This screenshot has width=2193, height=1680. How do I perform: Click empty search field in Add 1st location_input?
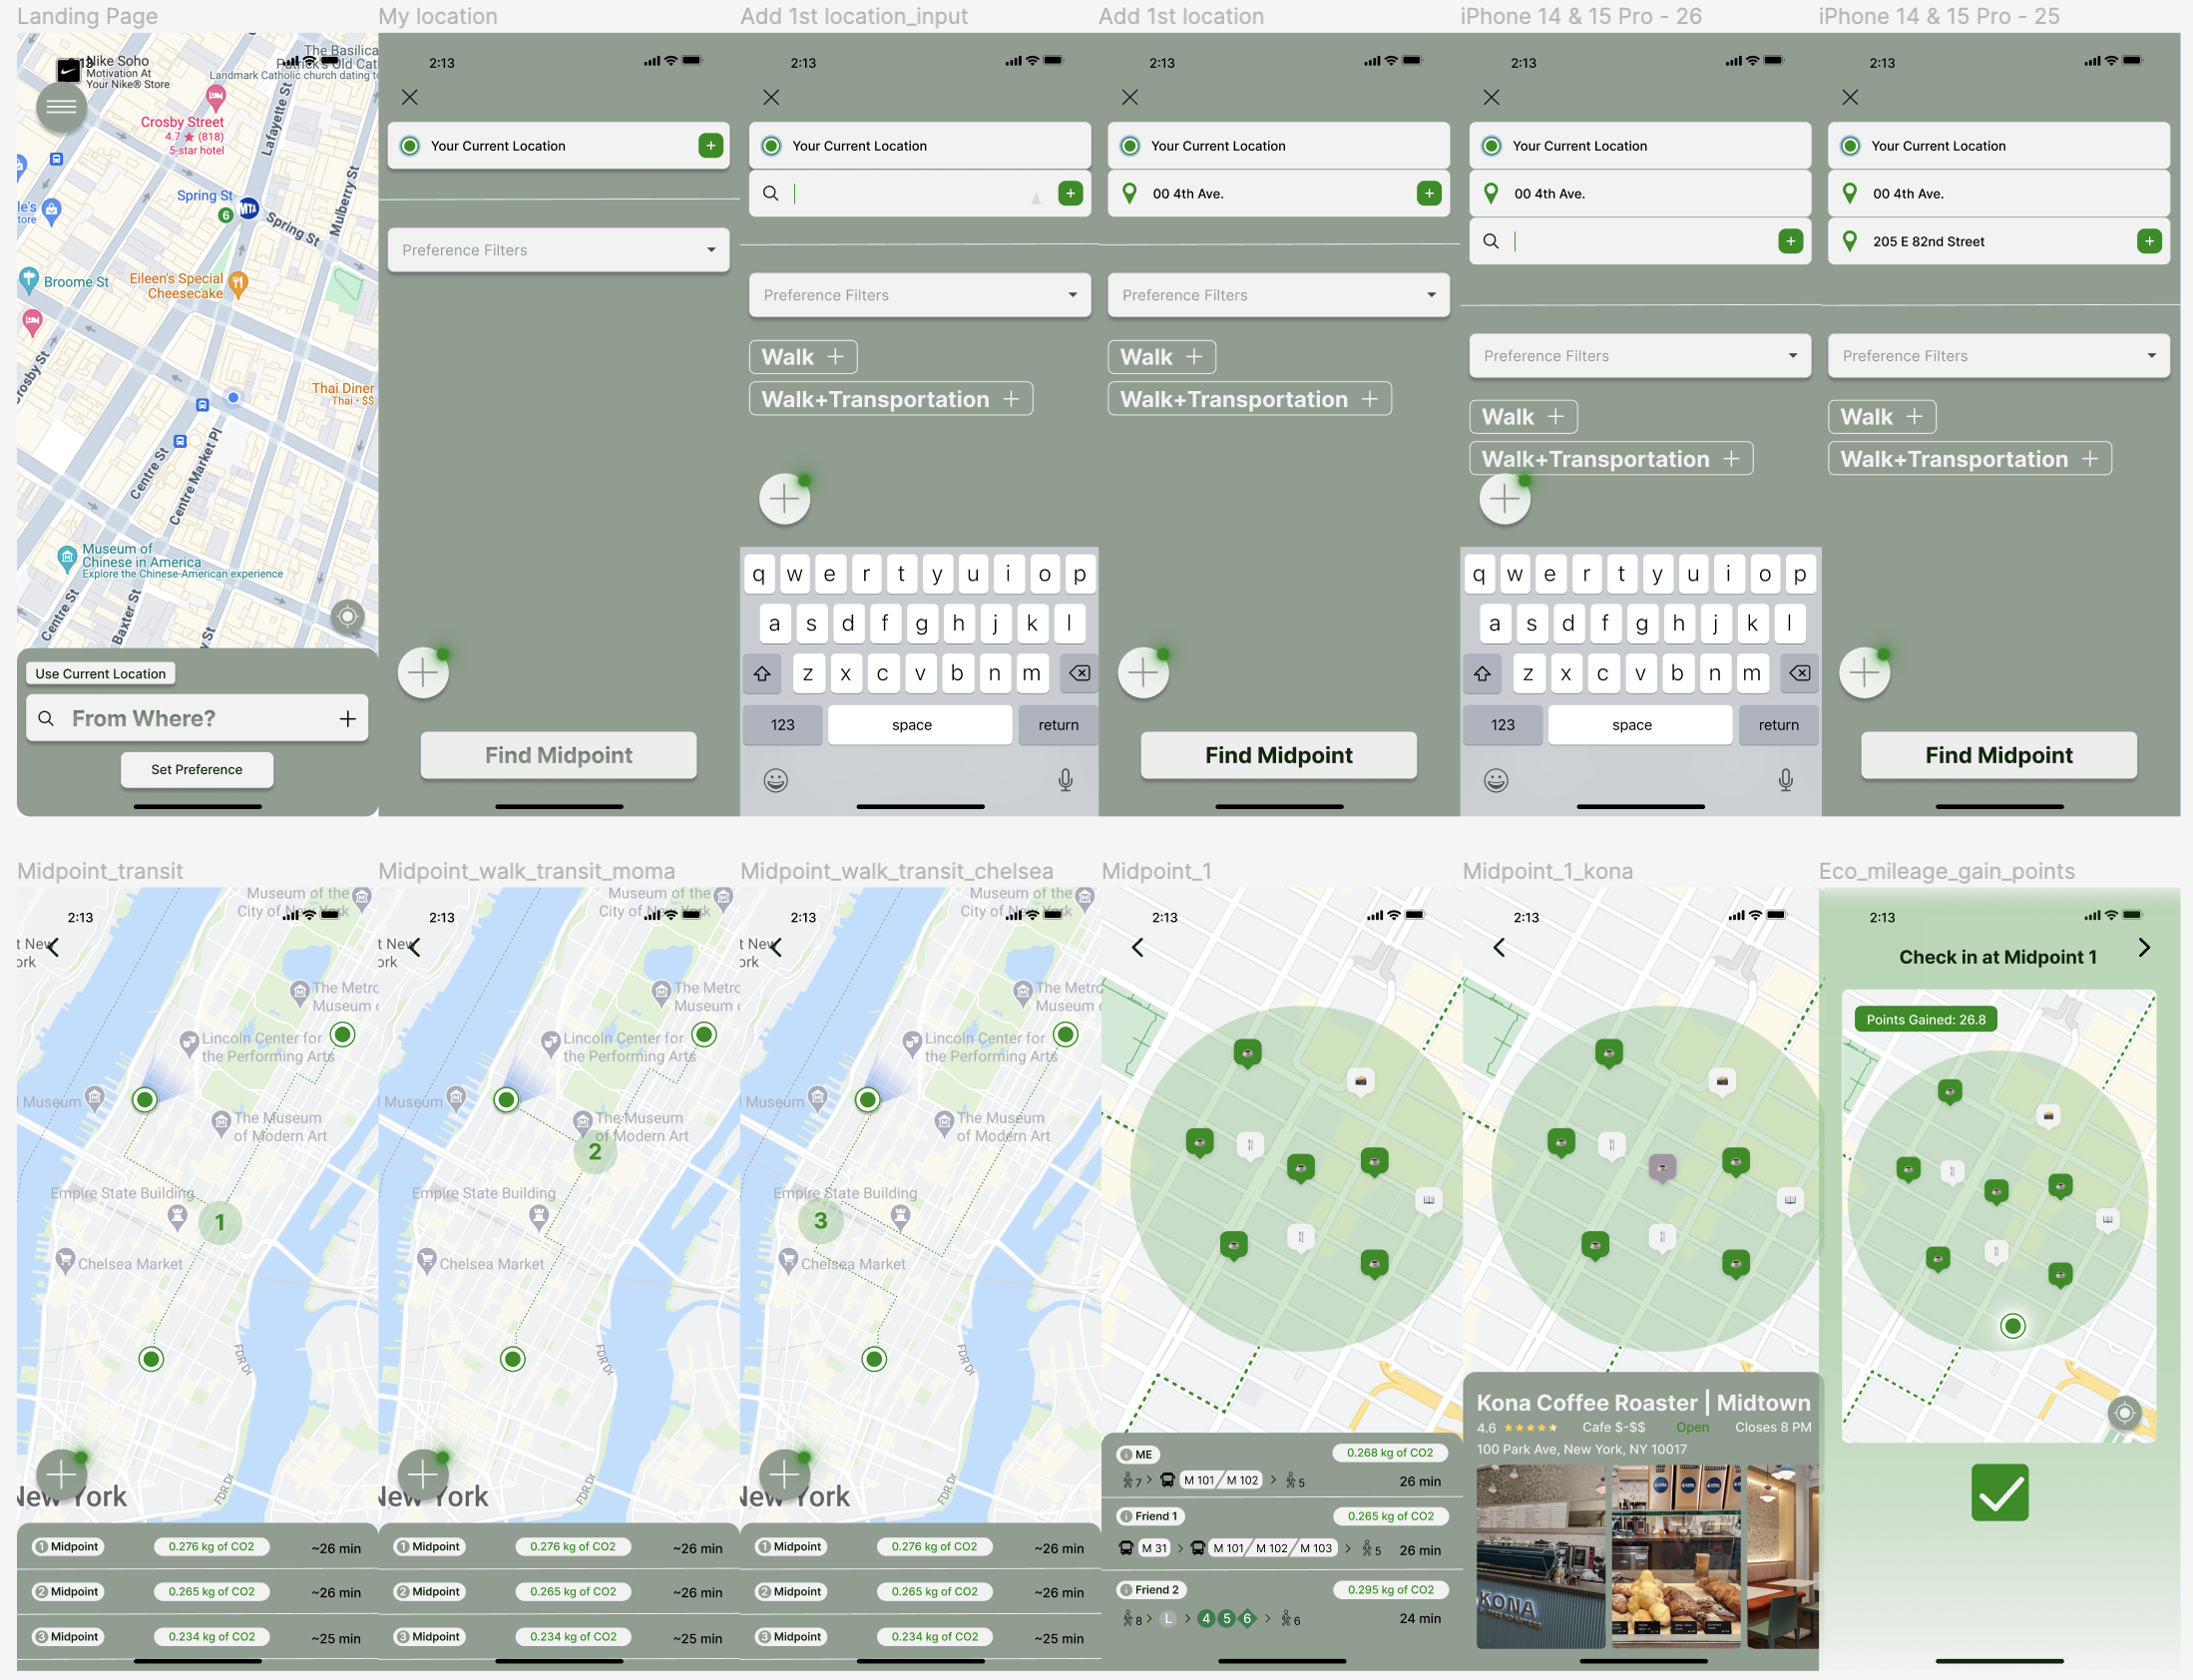pos(920,193)
